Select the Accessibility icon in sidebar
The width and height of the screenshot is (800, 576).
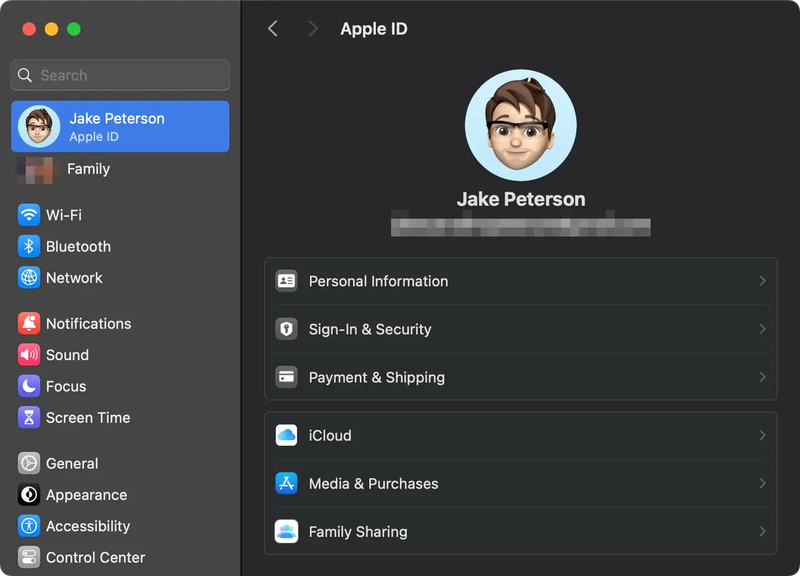point(29,526)
